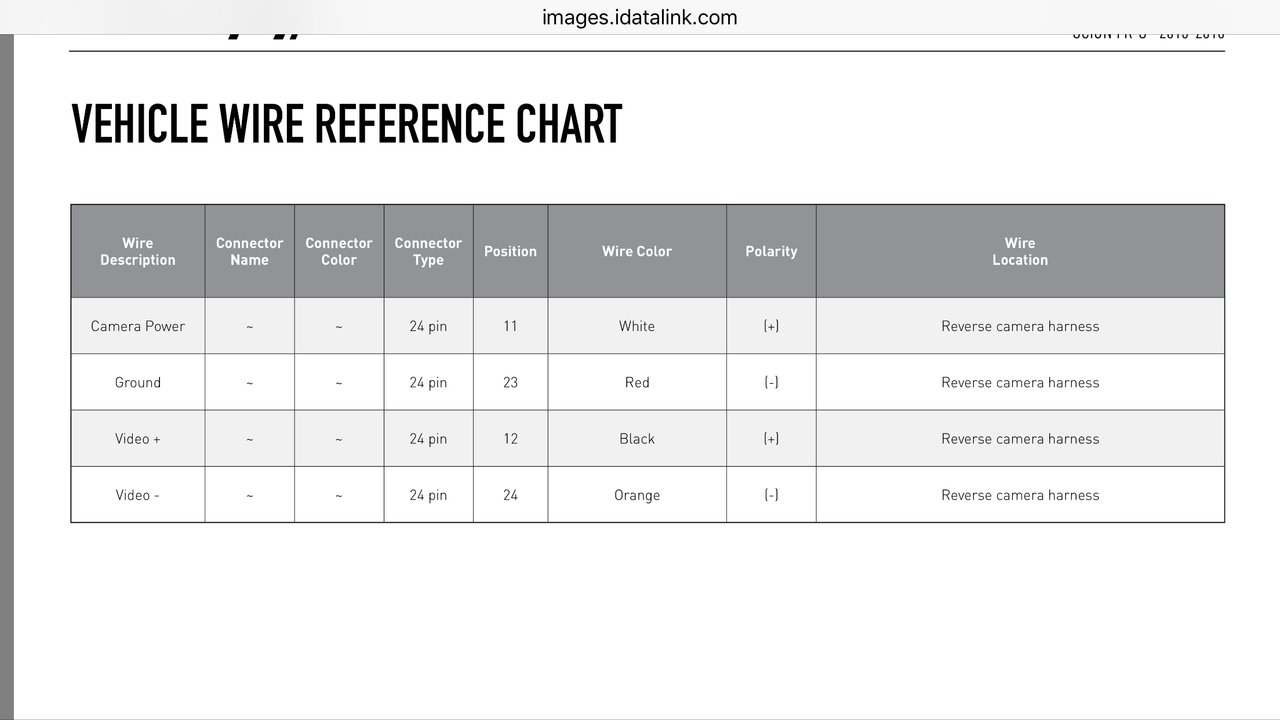The height and width of the screenshot is (720, 1280).
Task: Click the gray left page margin bar
Action: click(7, 376)
